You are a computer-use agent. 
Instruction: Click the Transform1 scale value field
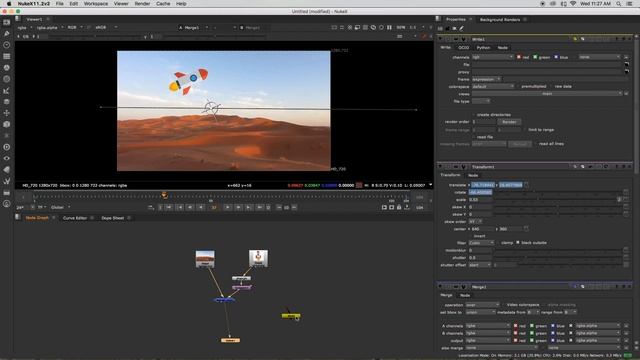(x=481, y=200)
